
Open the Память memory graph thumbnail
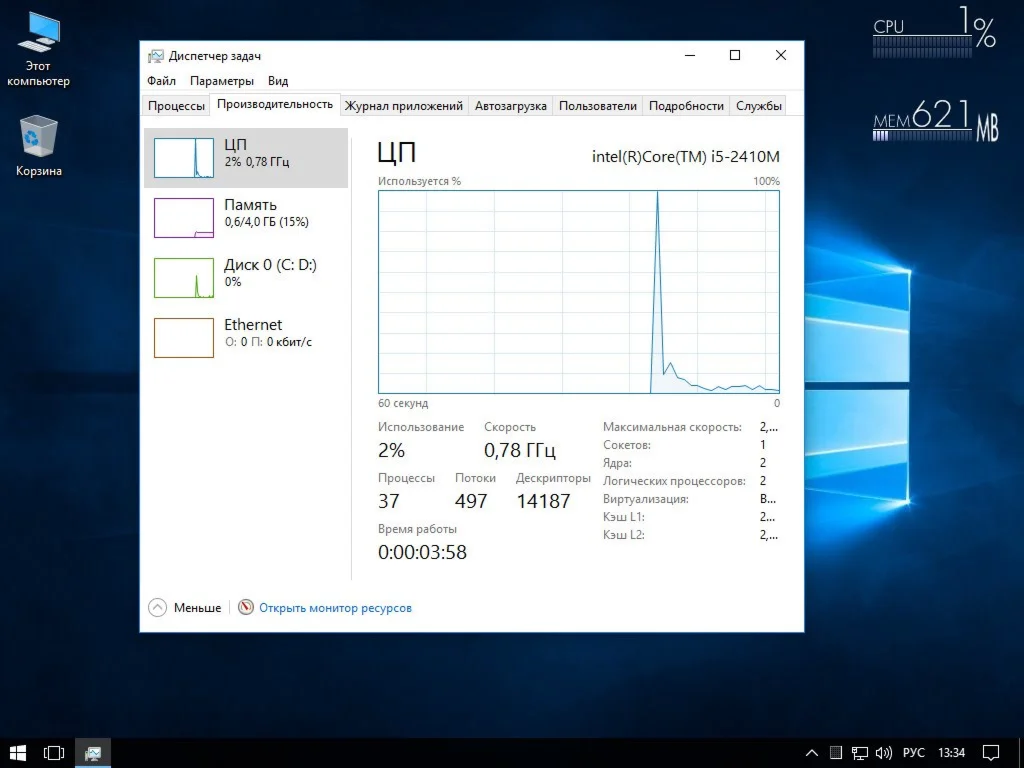tap(184, 218)
